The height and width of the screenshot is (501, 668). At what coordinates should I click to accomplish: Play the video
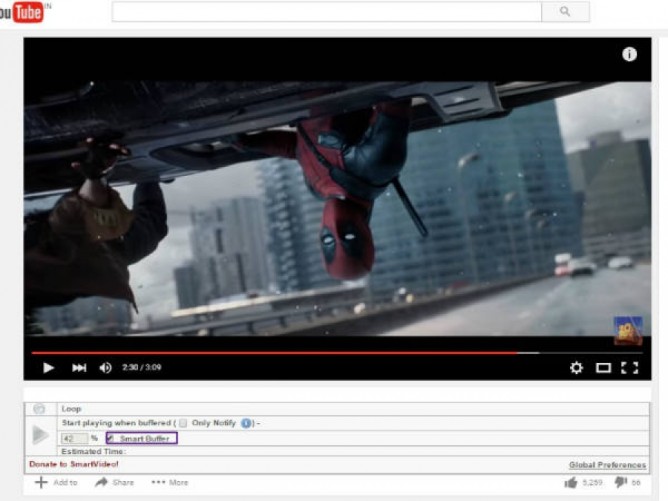48,368
